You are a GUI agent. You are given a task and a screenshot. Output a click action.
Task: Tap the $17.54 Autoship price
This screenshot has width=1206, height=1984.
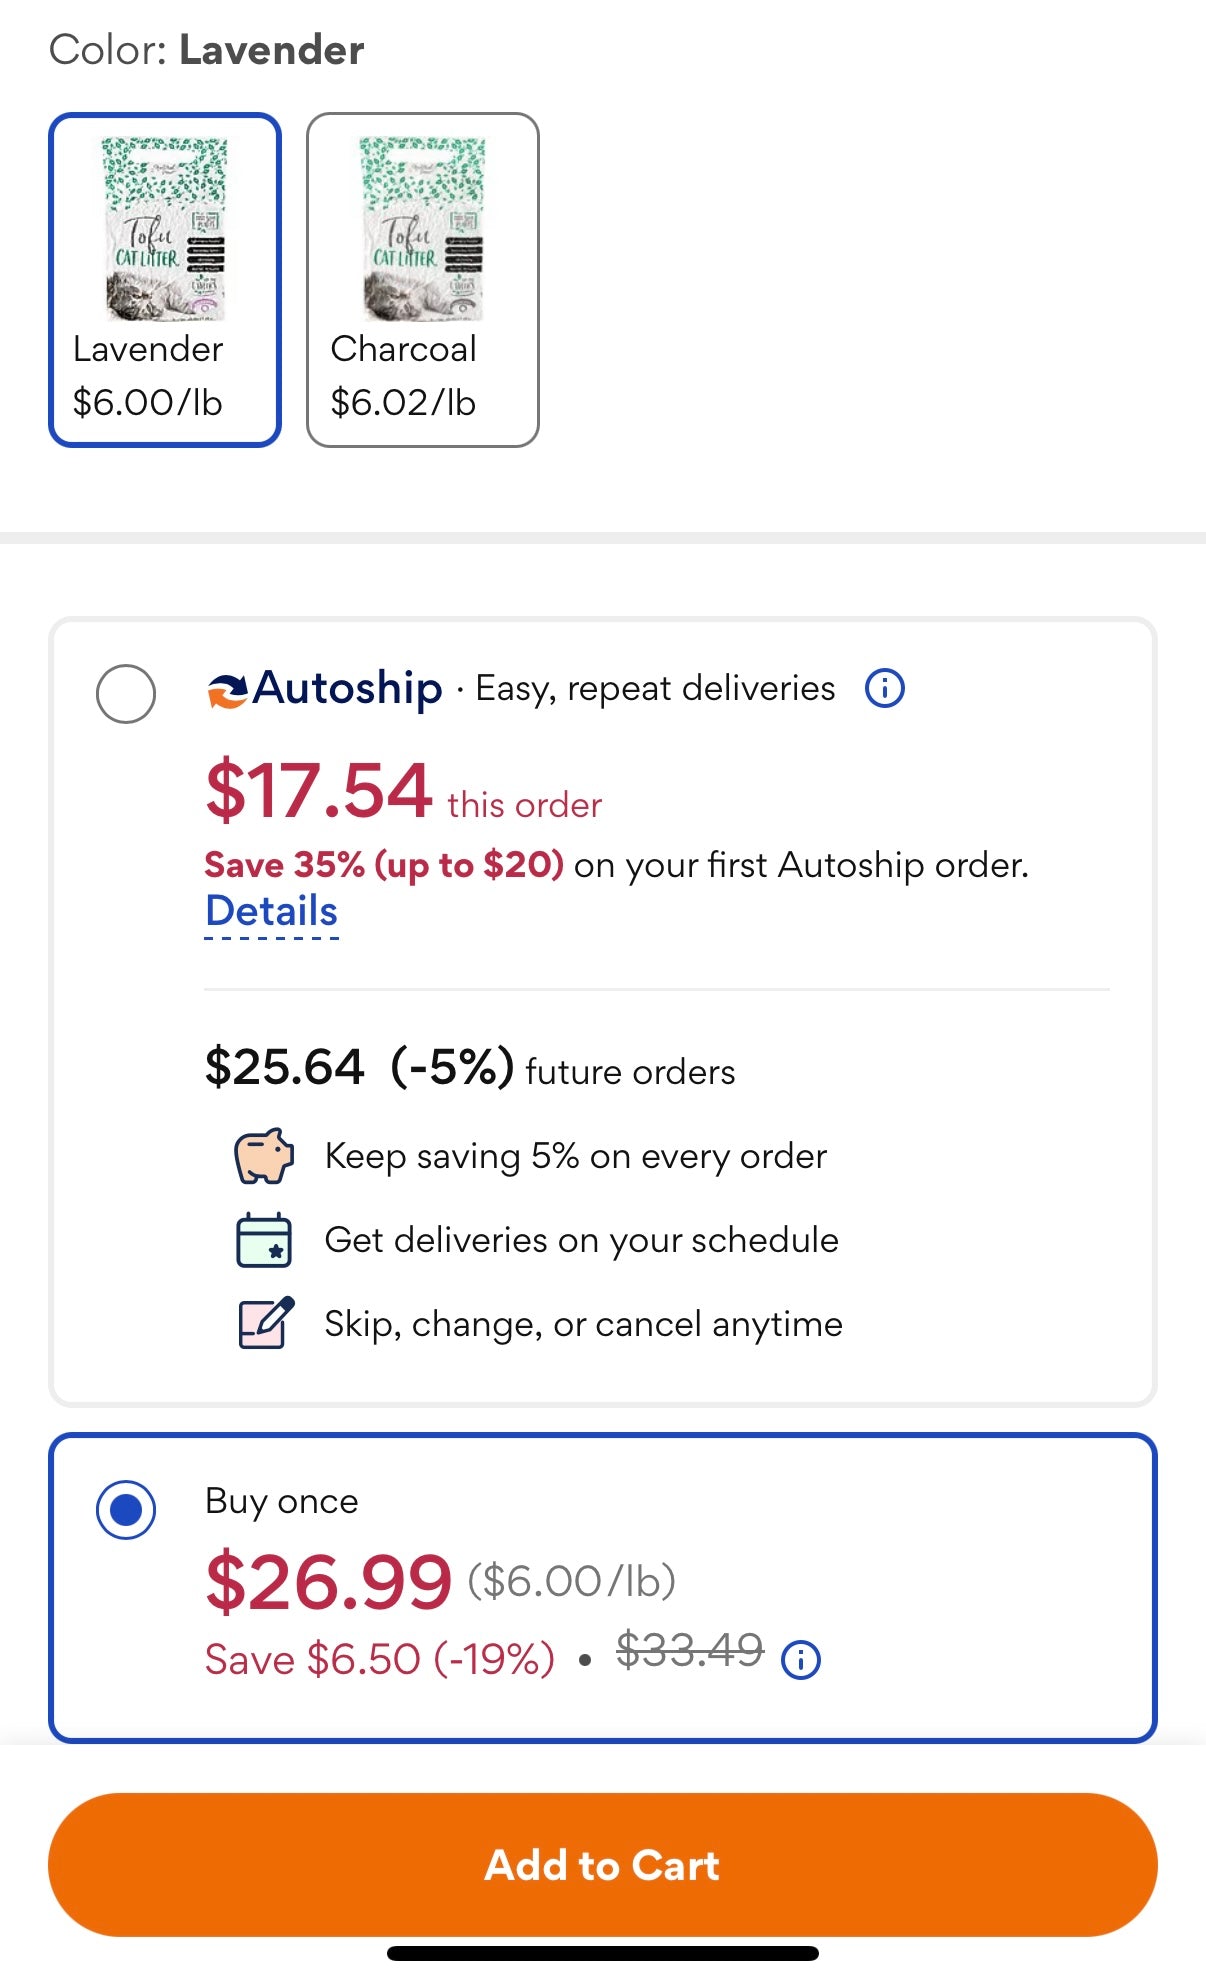(x=318, y=791)
